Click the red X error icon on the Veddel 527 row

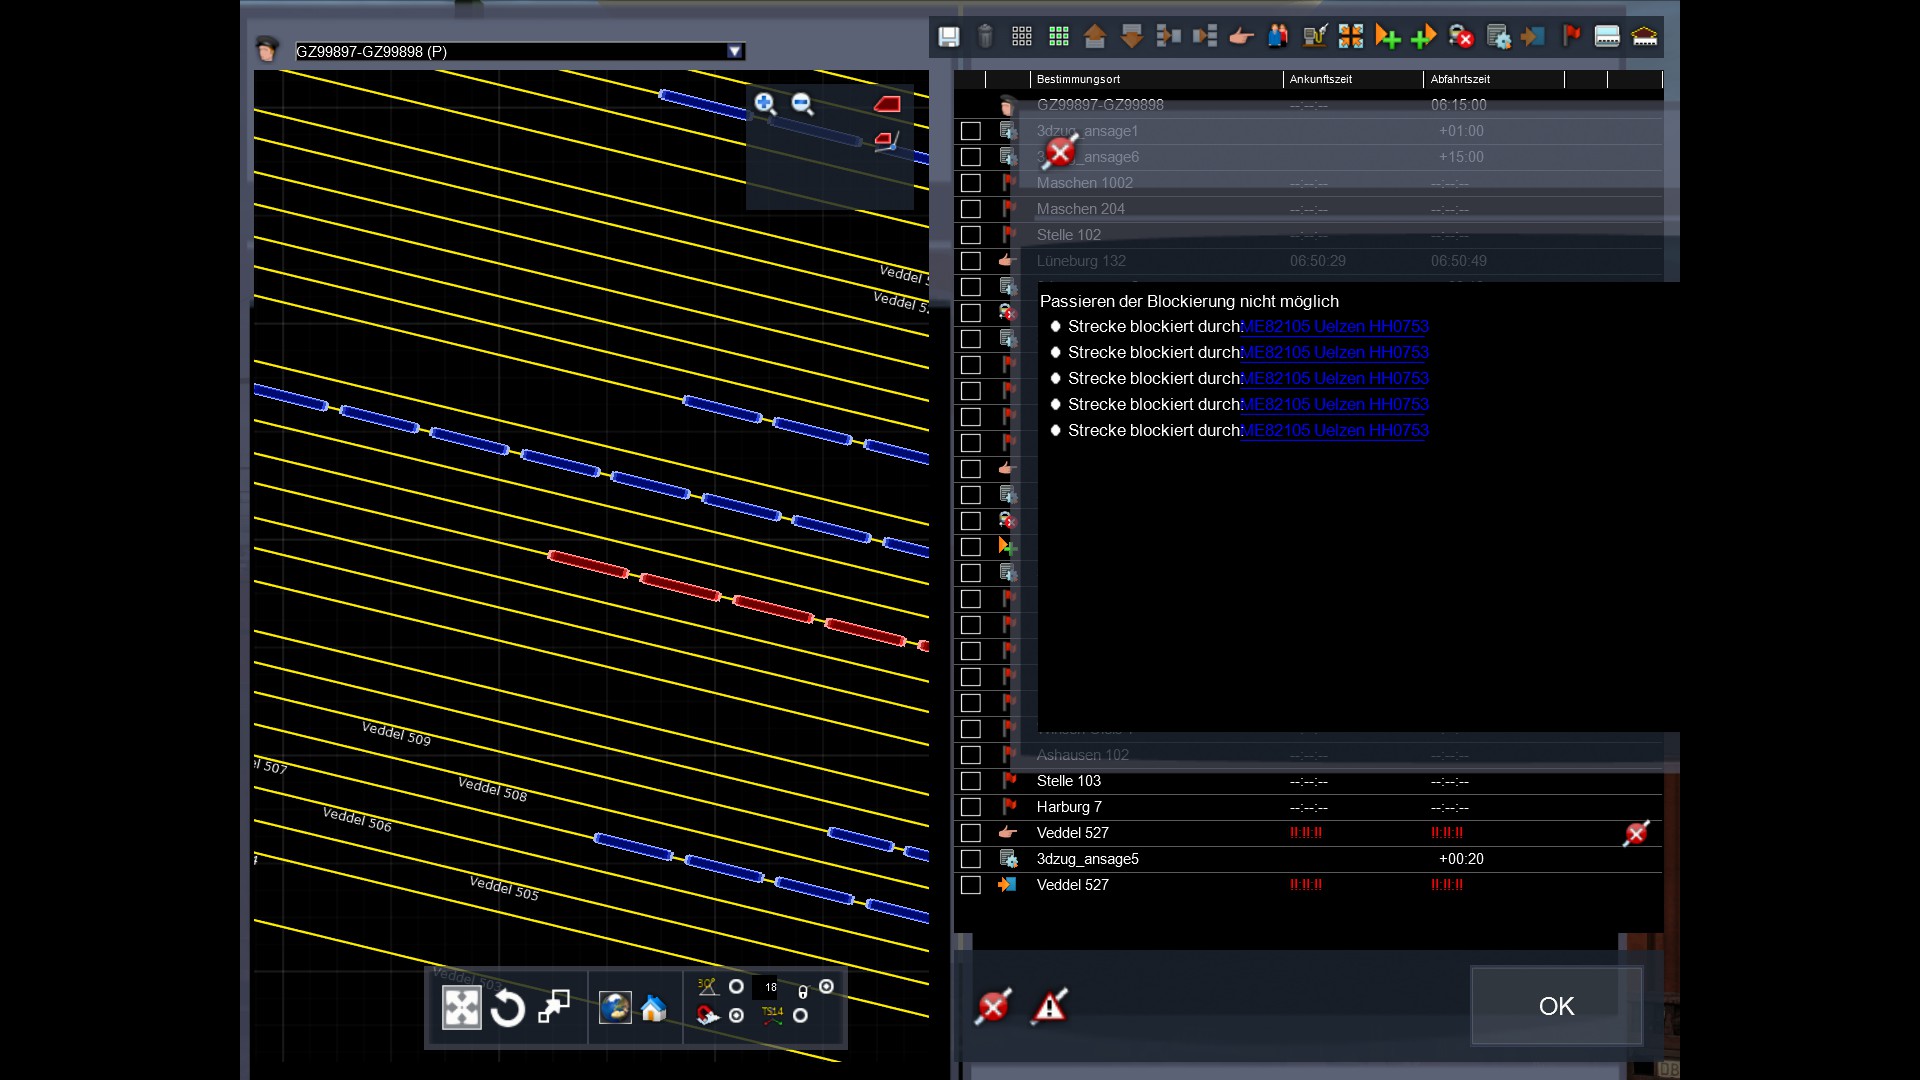tap(1636, 833)
